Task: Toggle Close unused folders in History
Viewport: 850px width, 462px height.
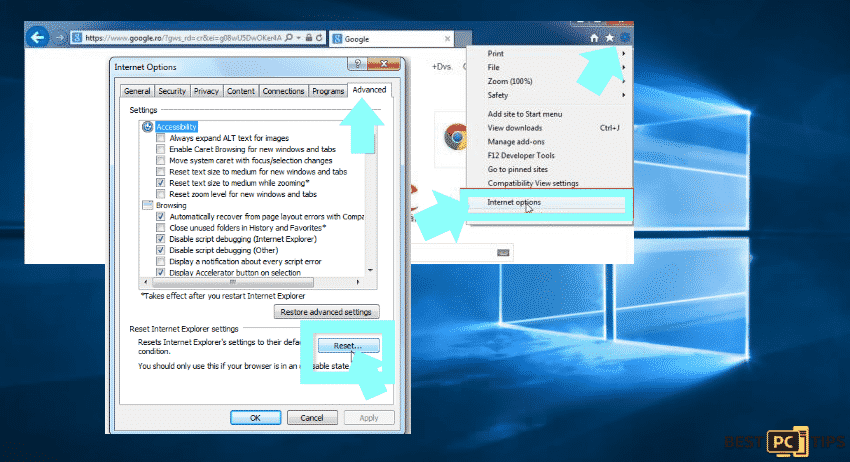Action: 160,228
